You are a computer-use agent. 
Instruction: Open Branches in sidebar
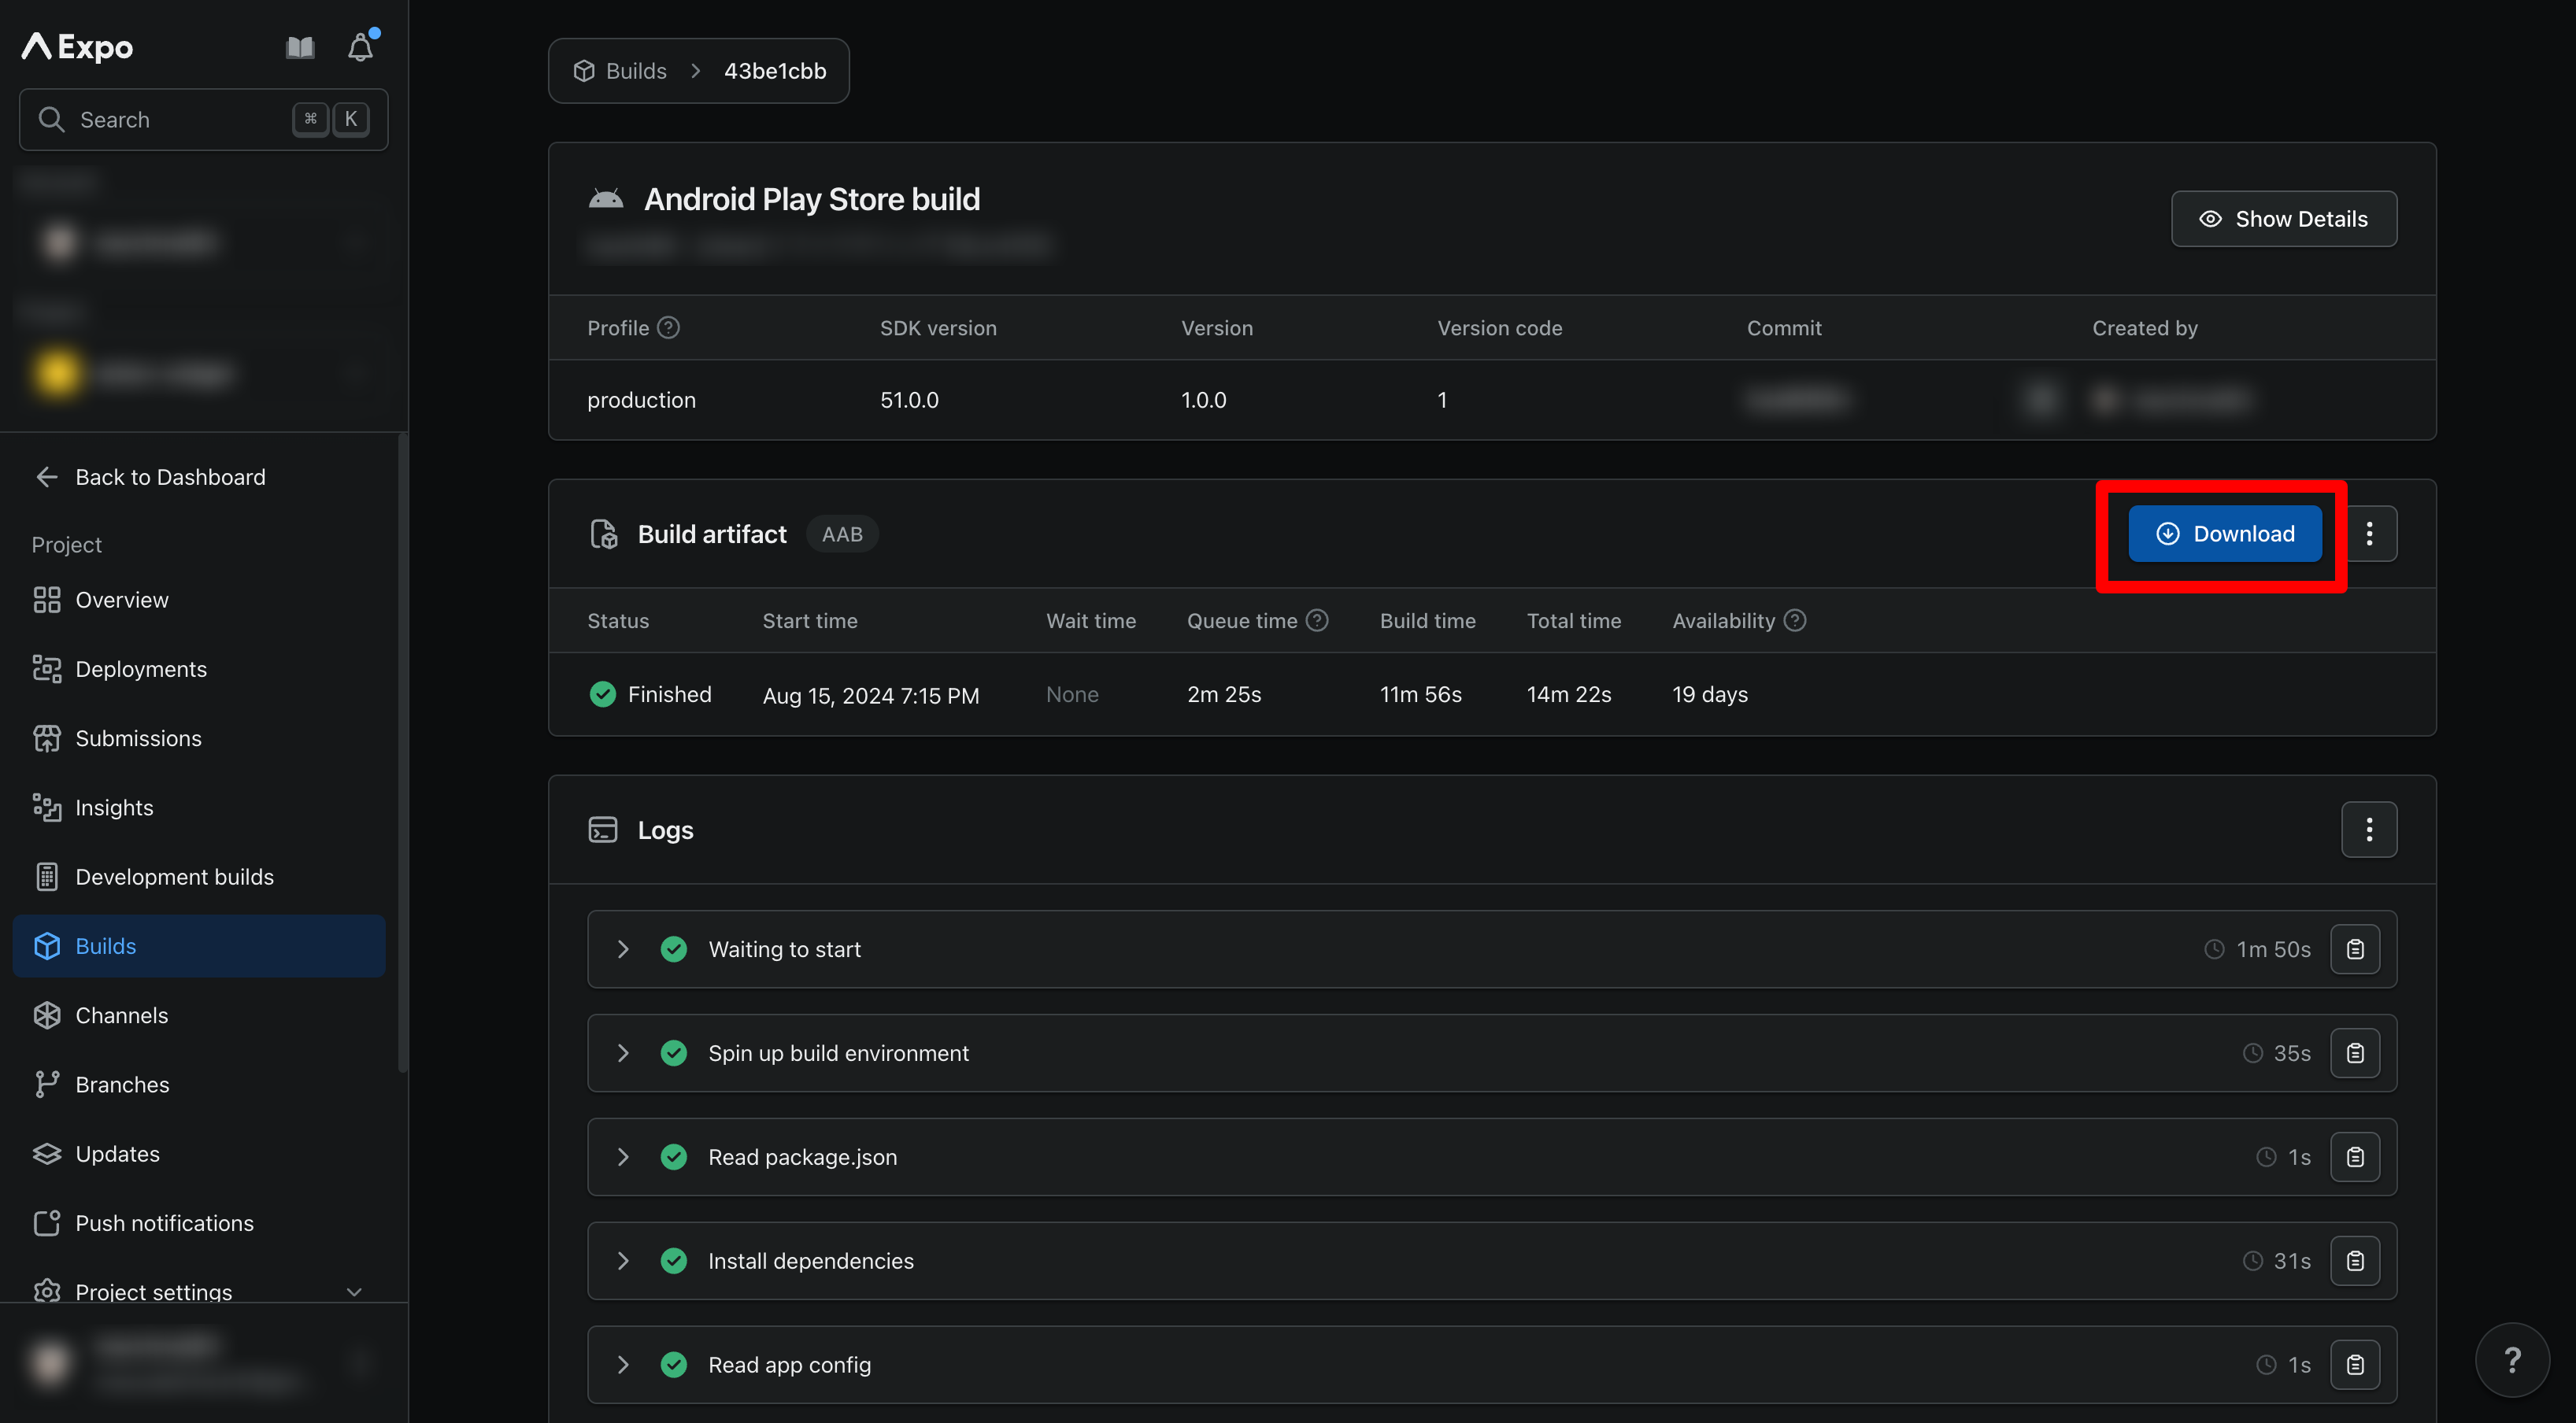199,1084
